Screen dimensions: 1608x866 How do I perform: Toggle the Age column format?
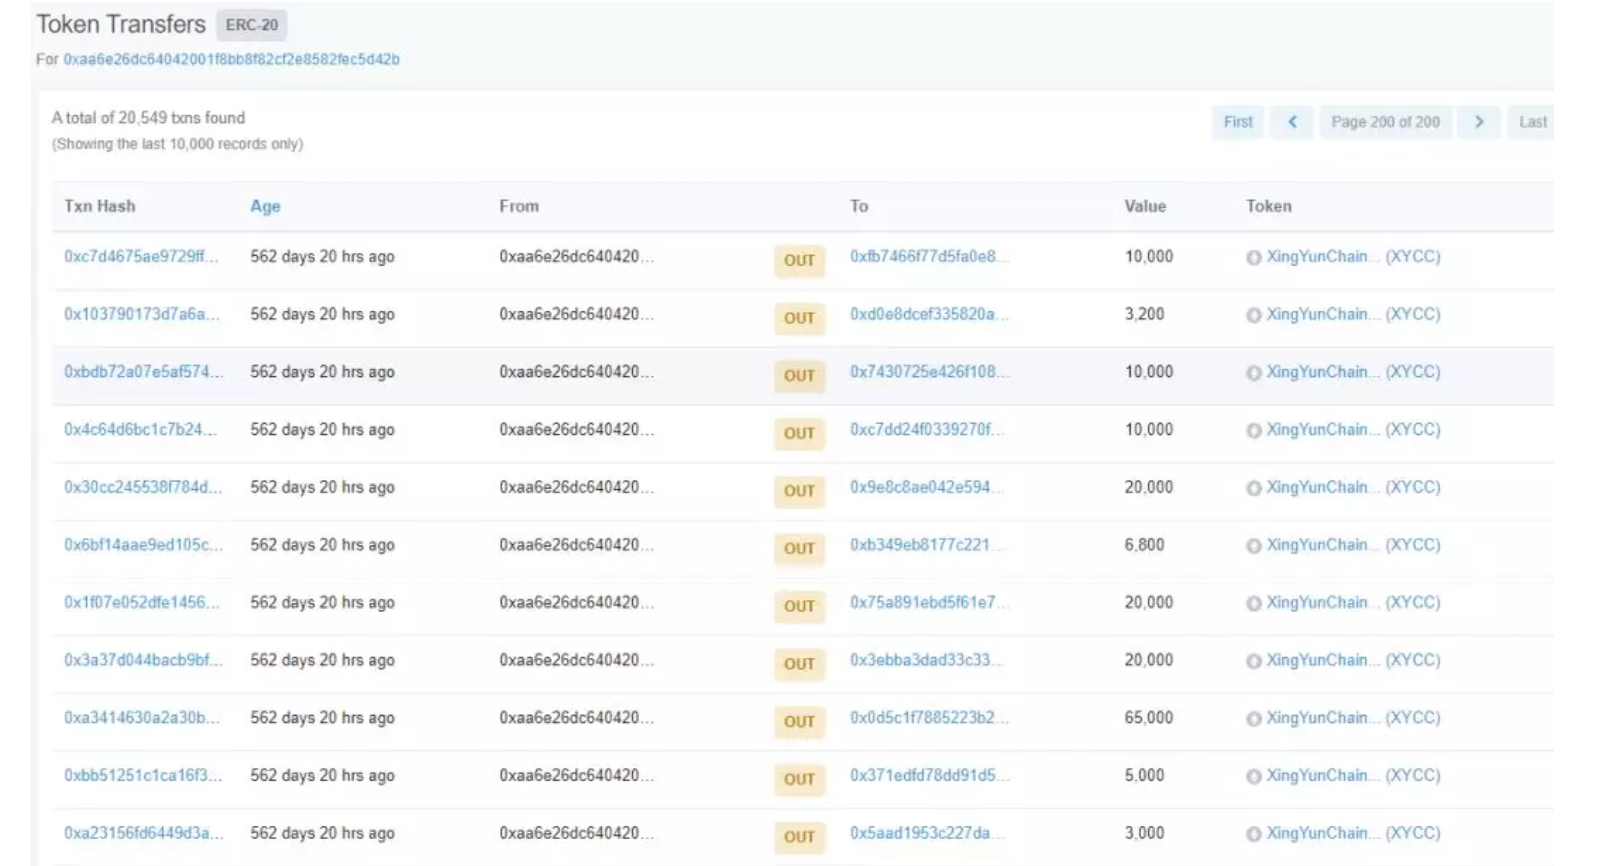(265, 206)
